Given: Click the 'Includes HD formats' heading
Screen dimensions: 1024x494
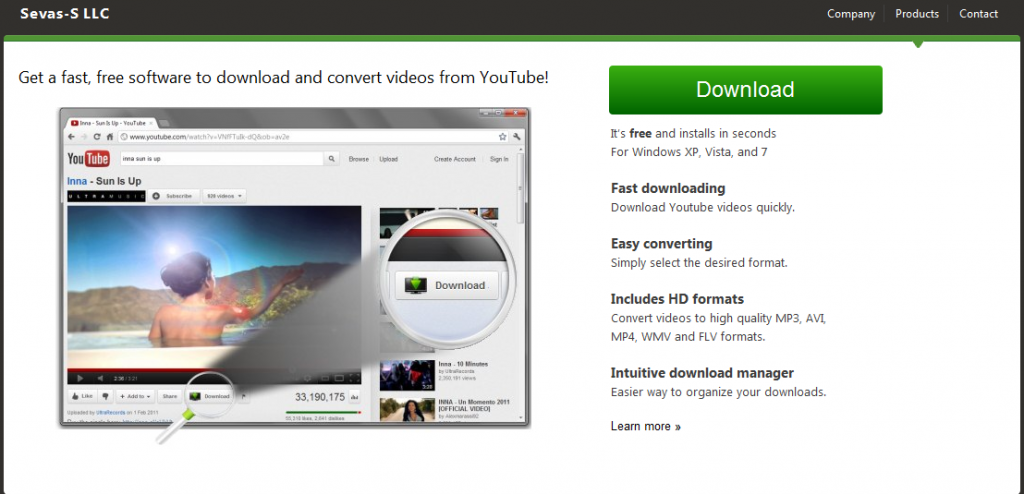Looking at the screenshot, I should [x=677, y=299].
